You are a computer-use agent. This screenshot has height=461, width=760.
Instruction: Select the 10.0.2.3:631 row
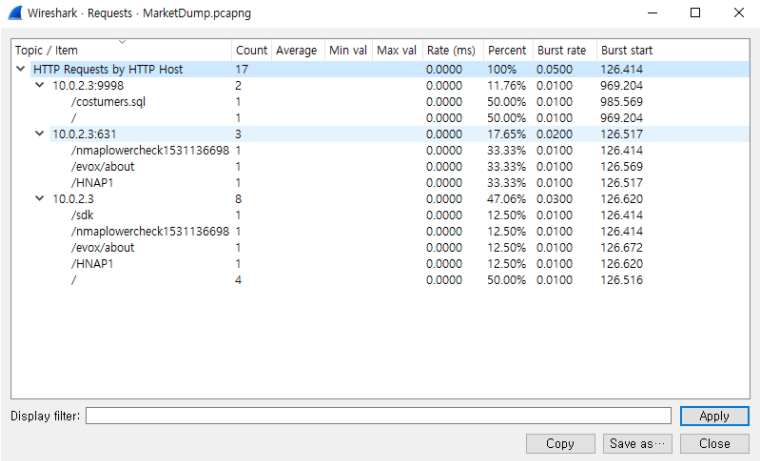click(x=380, y=134)
